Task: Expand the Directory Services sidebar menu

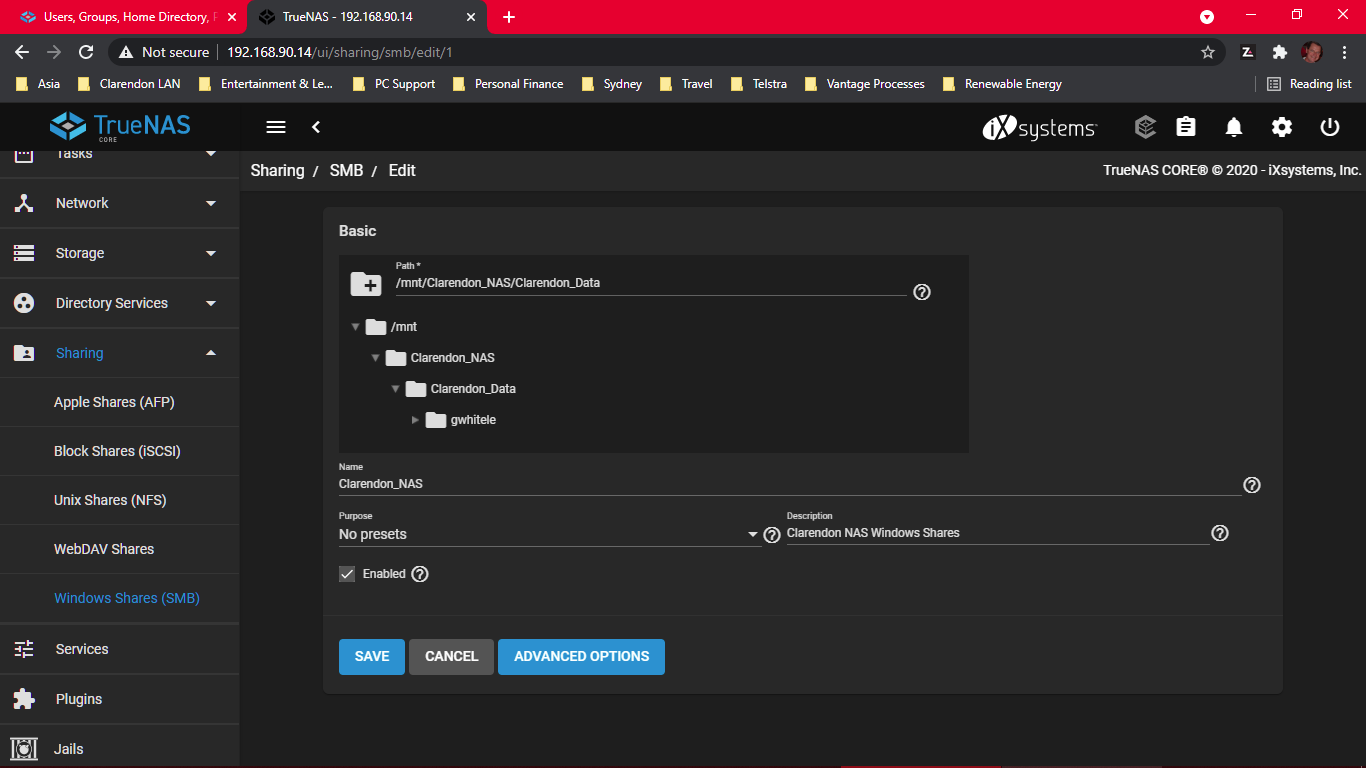Action: [x=211, y=303]
